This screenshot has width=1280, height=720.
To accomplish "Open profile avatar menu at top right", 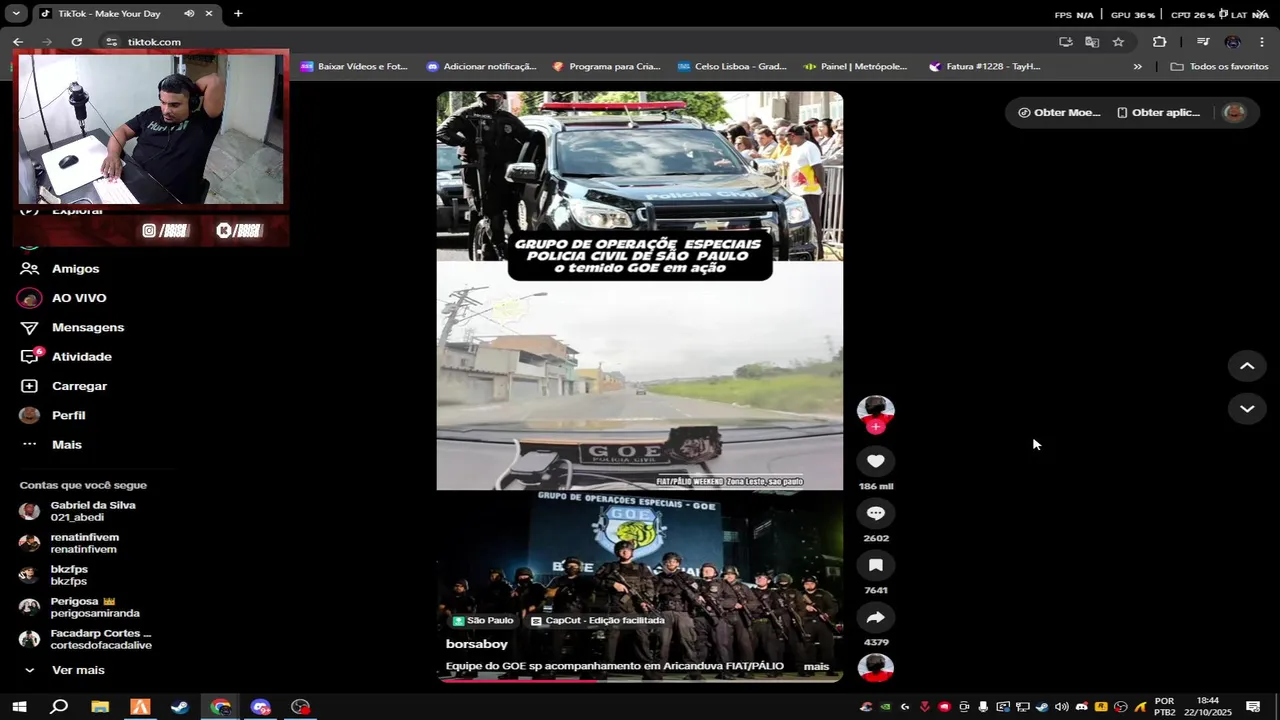I will click(1235, 112).
